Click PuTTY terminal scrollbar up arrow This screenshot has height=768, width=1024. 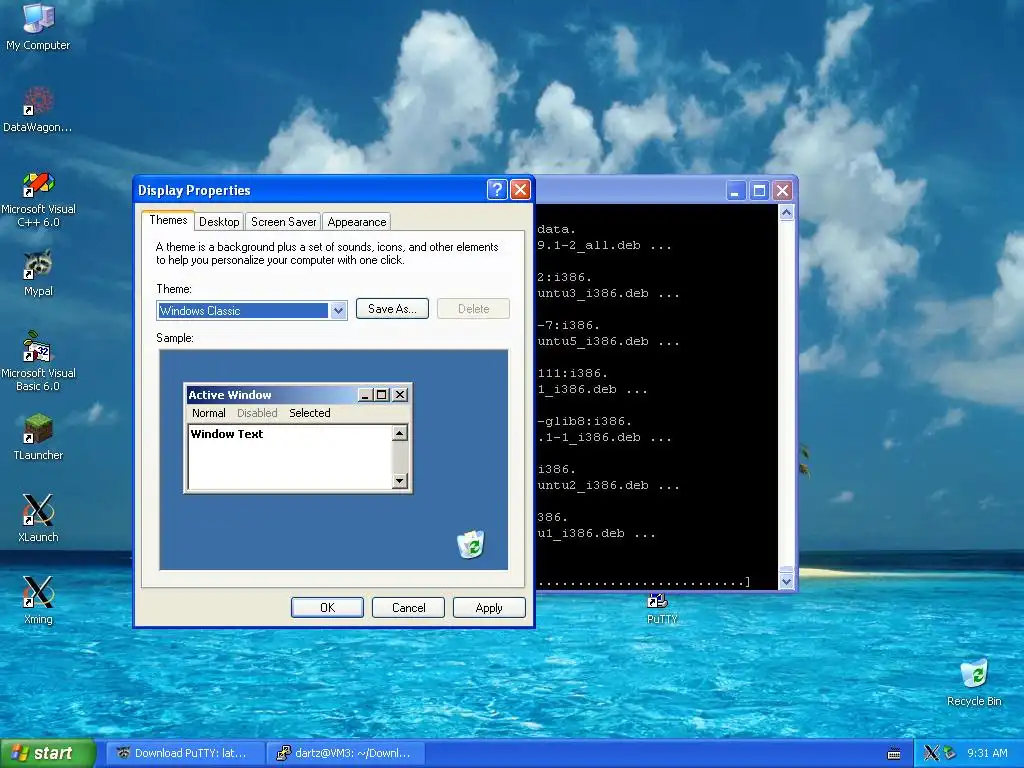pos(786,213)
